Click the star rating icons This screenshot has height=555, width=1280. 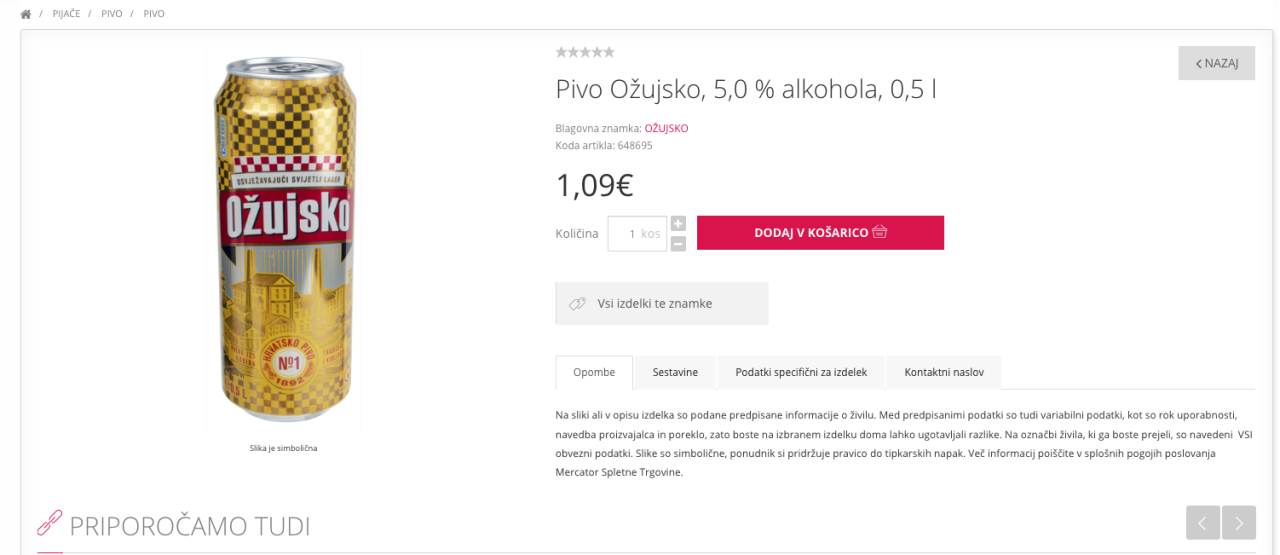coord(585,52)
